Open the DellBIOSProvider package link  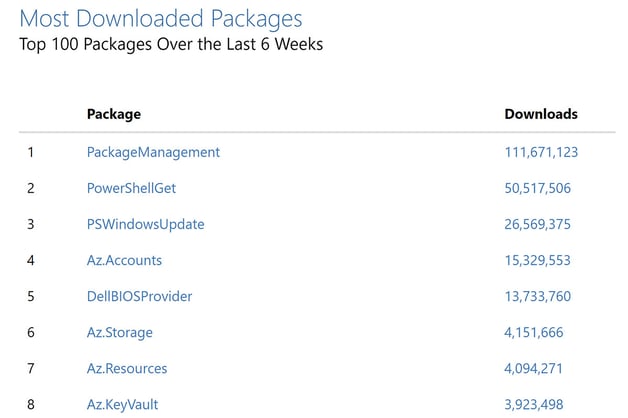point(139,296)
